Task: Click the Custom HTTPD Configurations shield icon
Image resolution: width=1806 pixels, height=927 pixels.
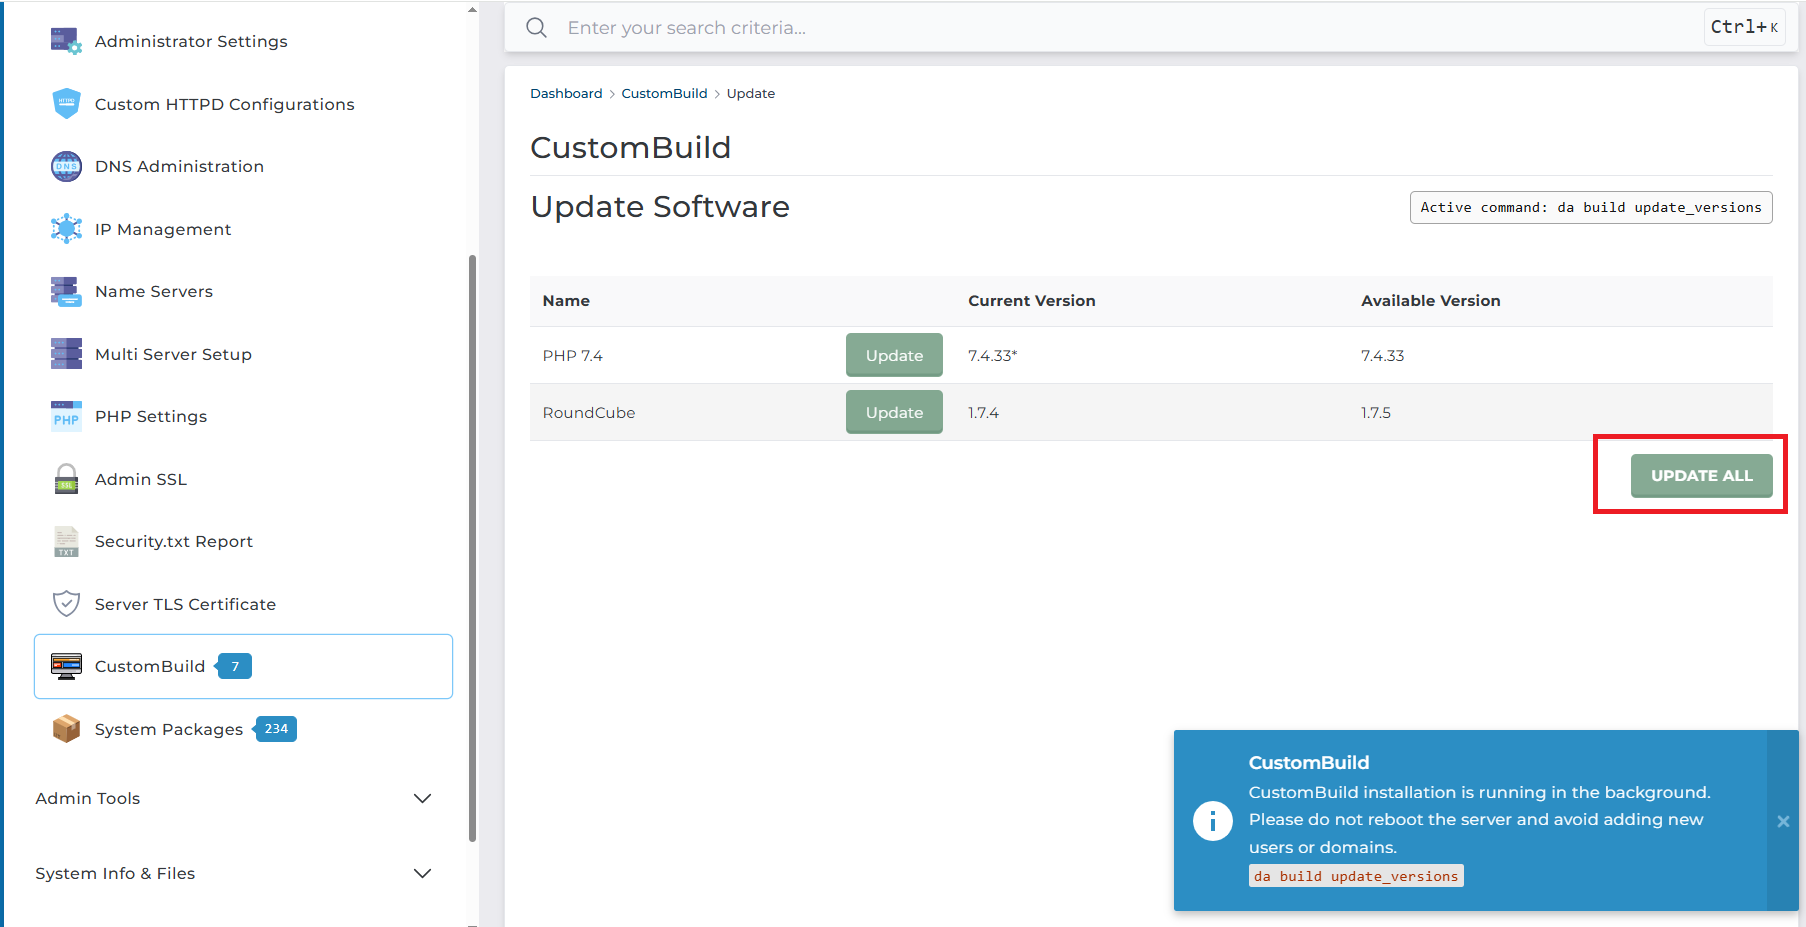Action: (66, 103)
